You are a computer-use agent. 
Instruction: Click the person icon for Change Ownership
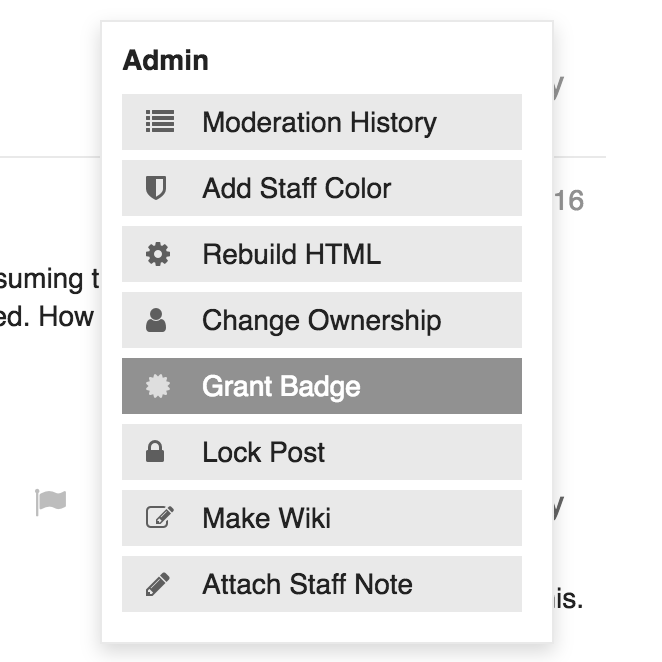(x=156, y=320)
